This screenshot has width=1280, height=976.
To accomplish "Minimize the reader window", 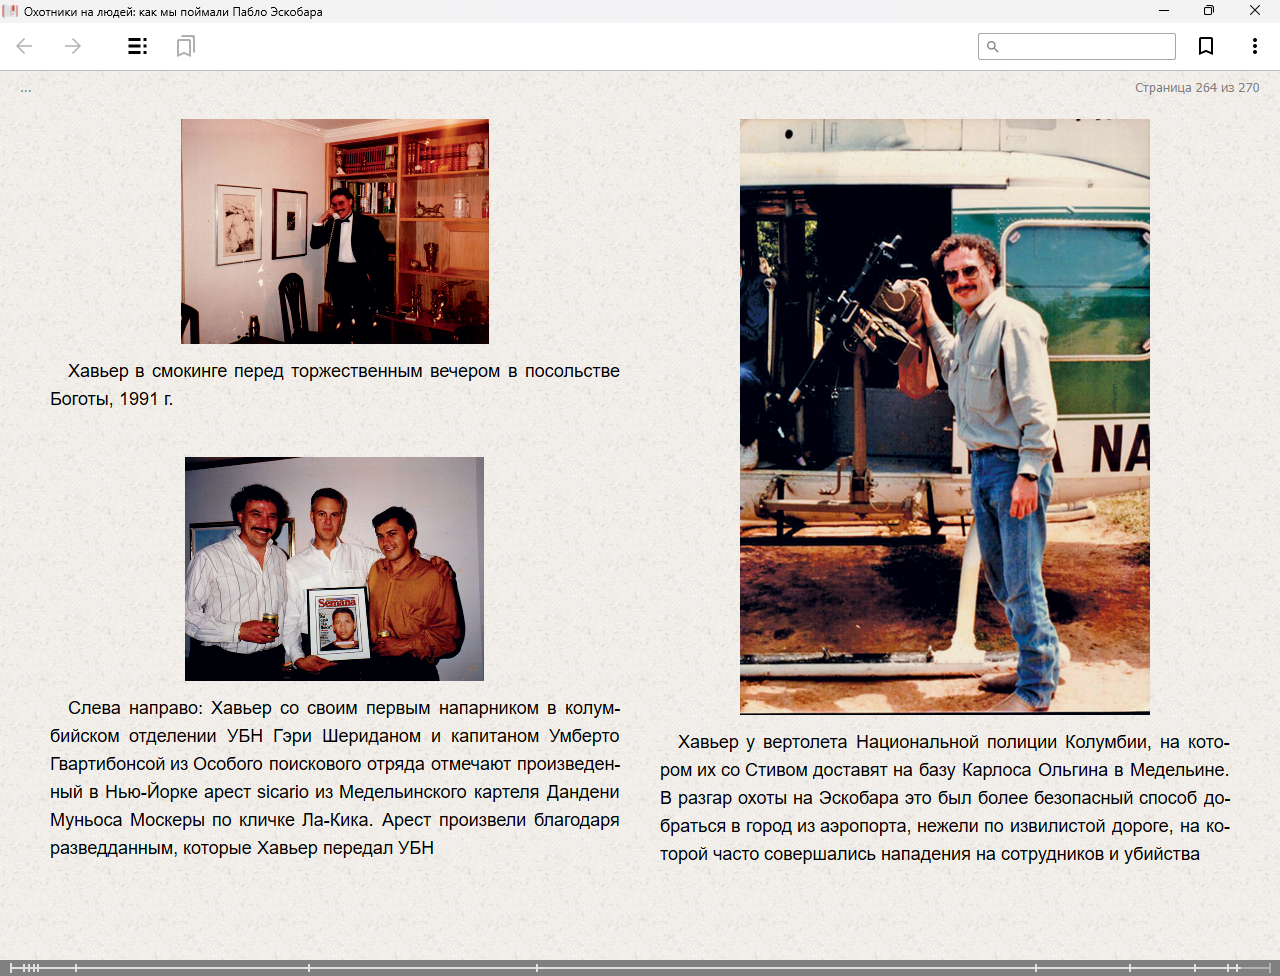I will [x=1164, y=11].
